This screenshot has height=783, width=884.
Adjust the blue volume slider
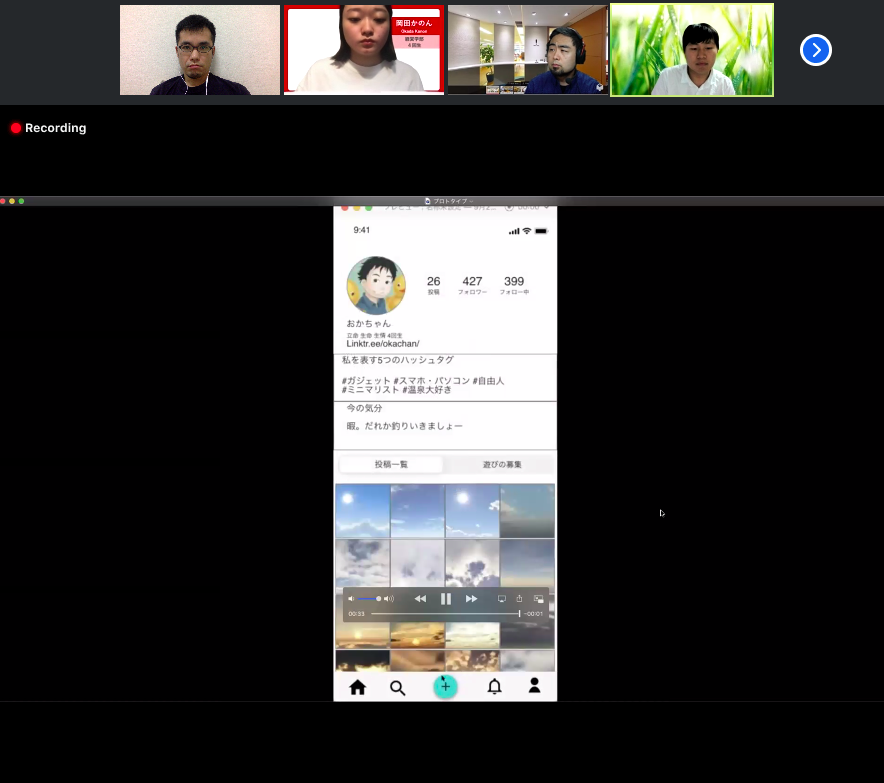click(369, 599)
